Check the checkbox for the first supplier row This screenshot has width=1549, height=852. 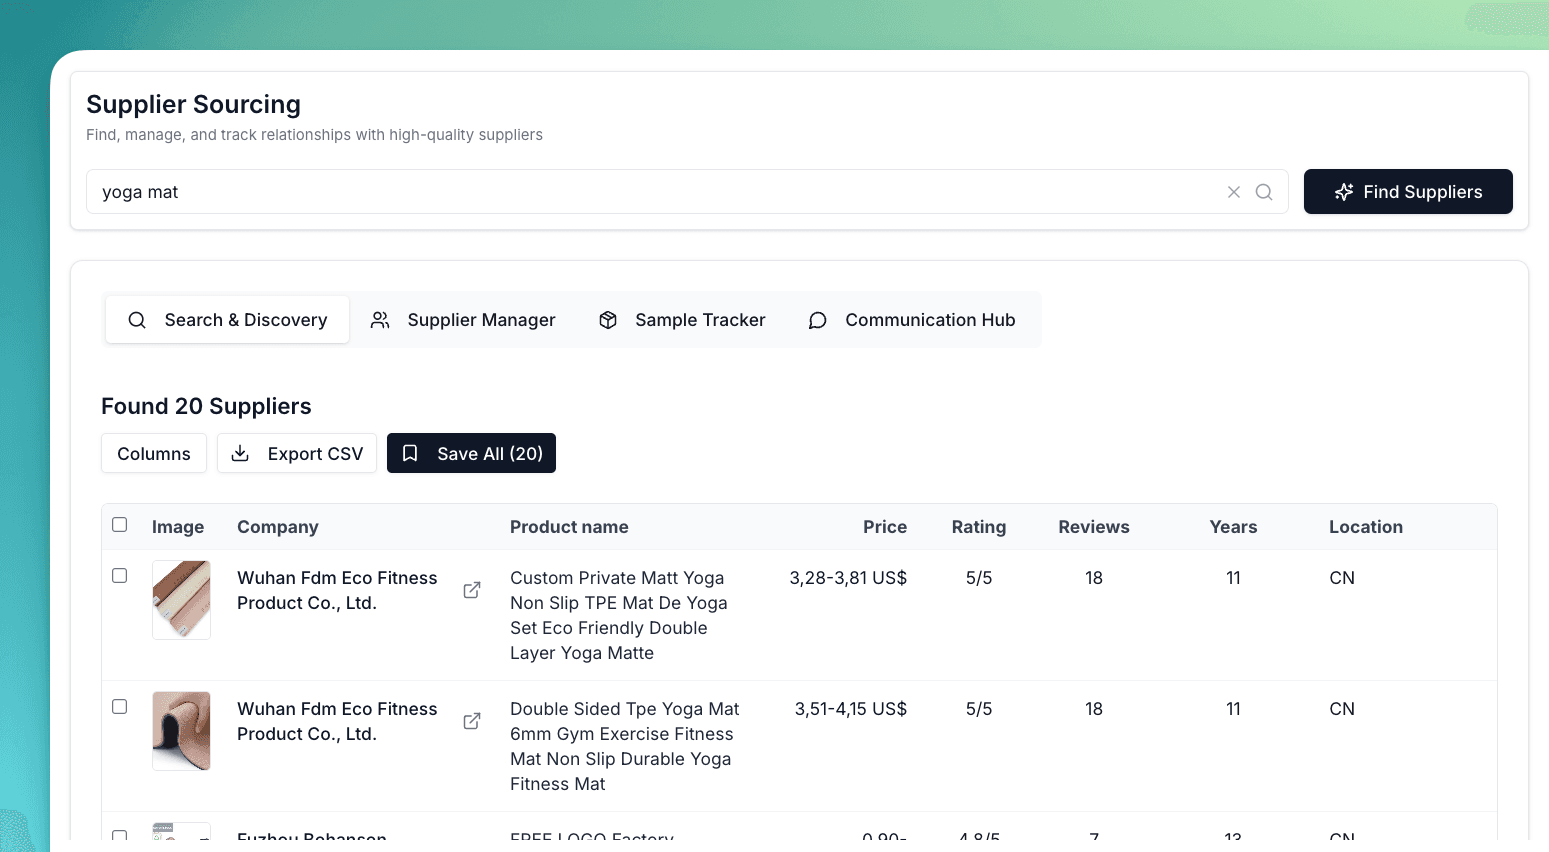point(120,576)
